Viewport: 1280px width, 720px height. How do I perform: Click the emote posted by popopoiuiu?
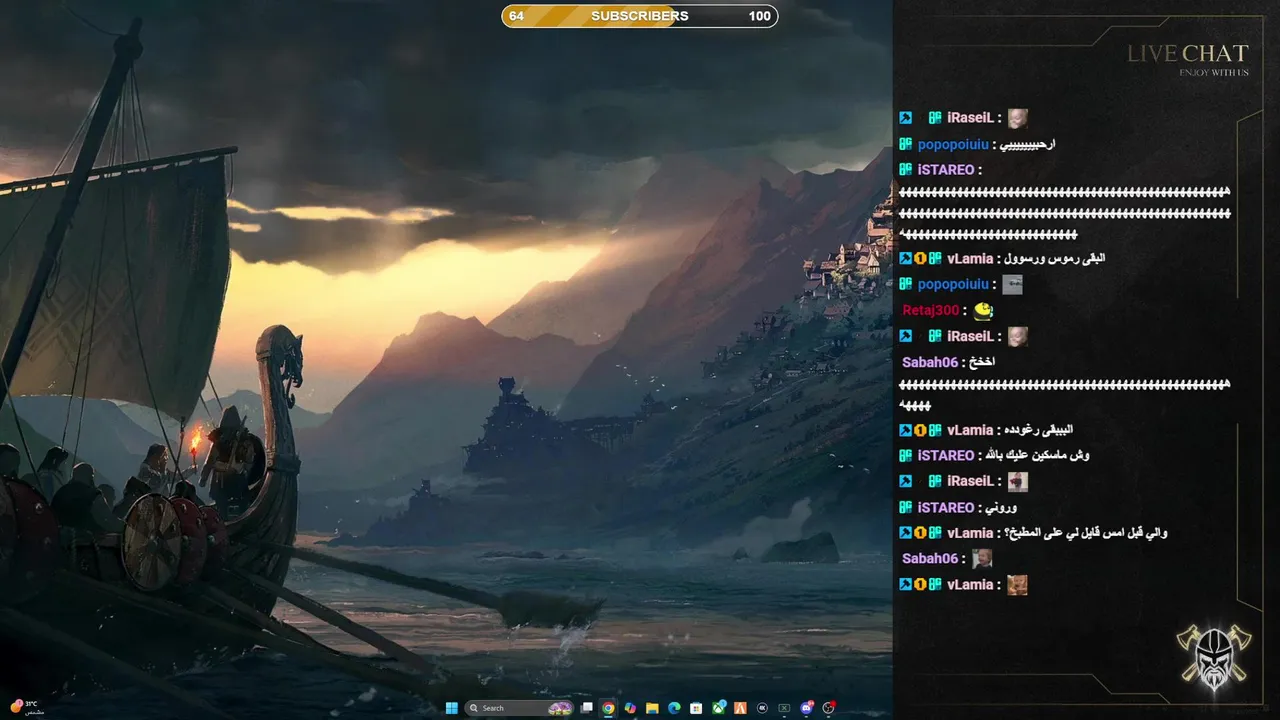pyautogui.click(x=1012, y=285)
